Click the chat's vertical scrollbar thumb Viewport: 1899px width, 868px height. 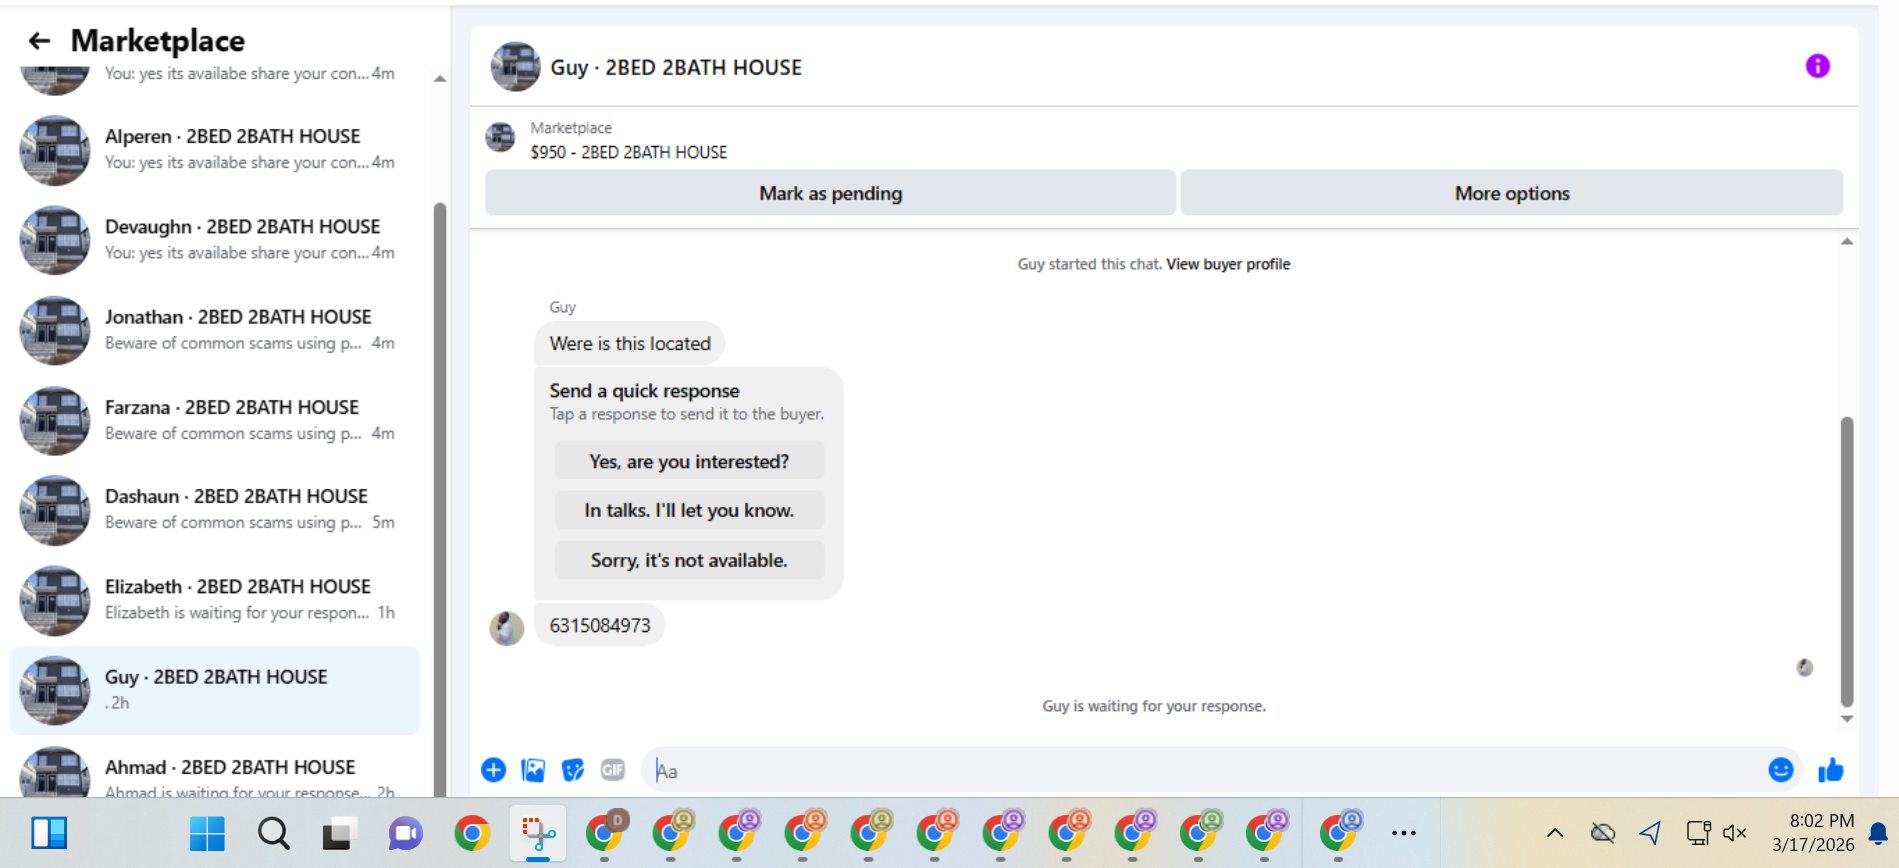(x=1847, y=562)
